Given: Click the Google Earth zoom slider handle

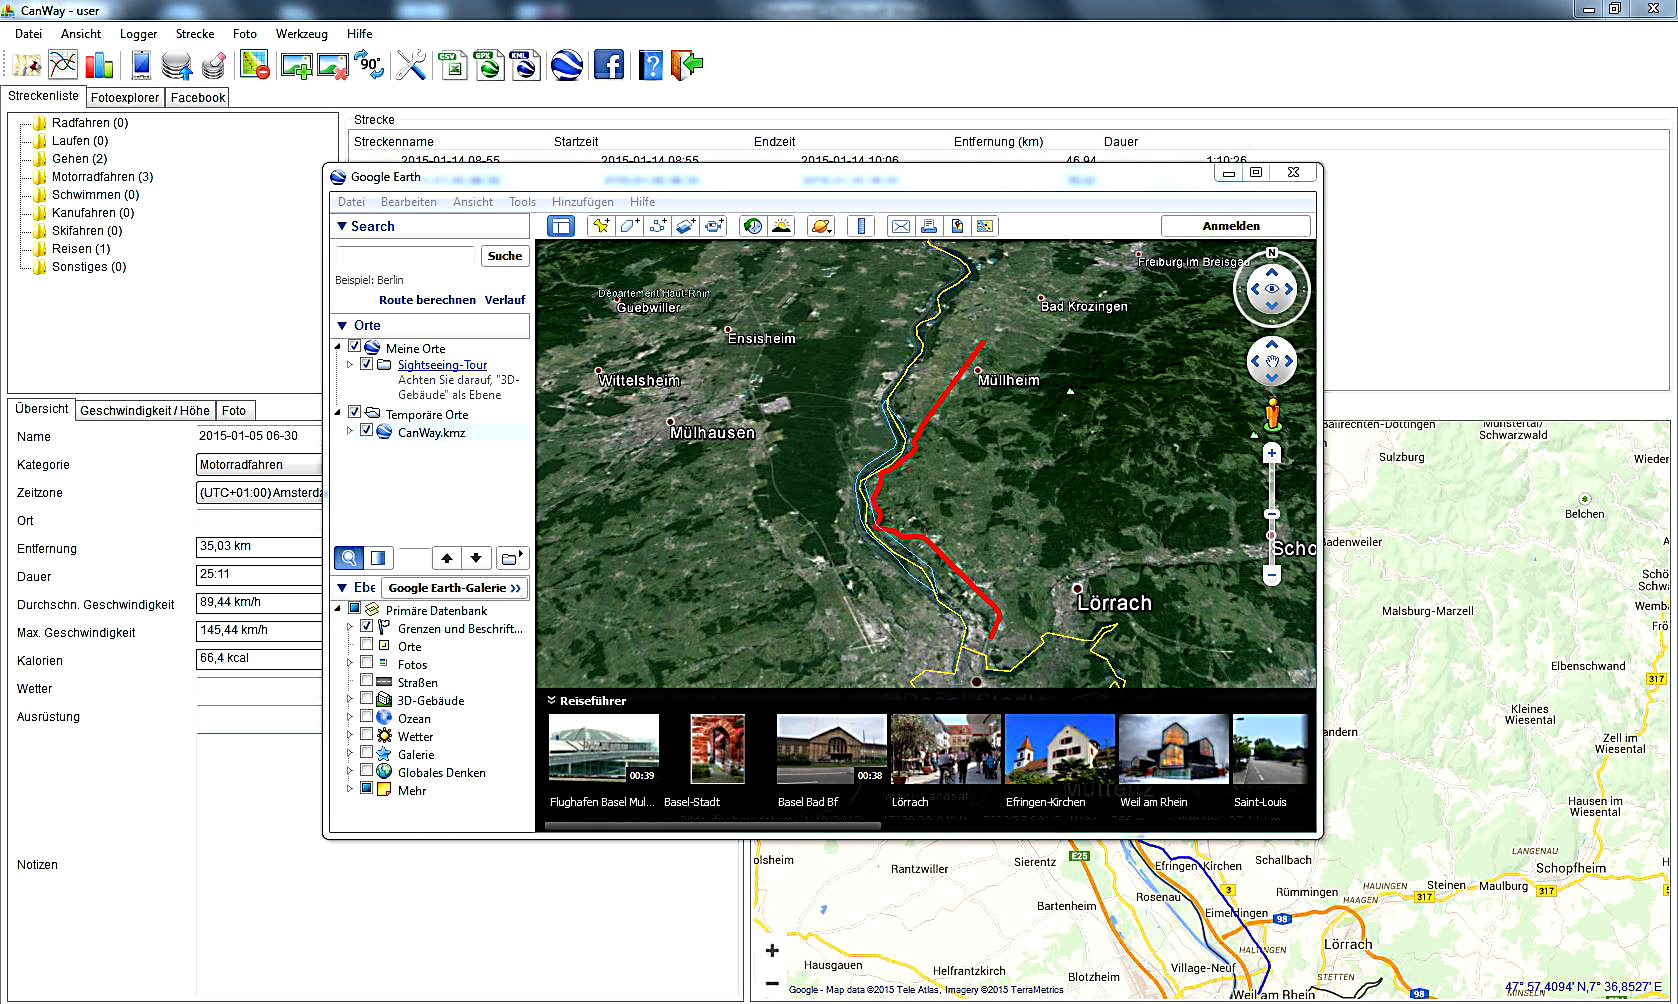Looking at the screenshot, I should (1272, 514).
